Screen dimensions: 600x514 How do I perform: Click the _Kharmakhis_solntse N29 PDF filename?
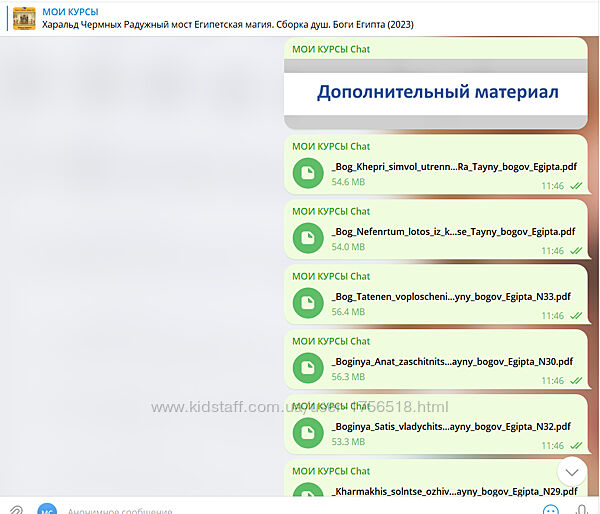pyautogui.click(x=453, y=491)
